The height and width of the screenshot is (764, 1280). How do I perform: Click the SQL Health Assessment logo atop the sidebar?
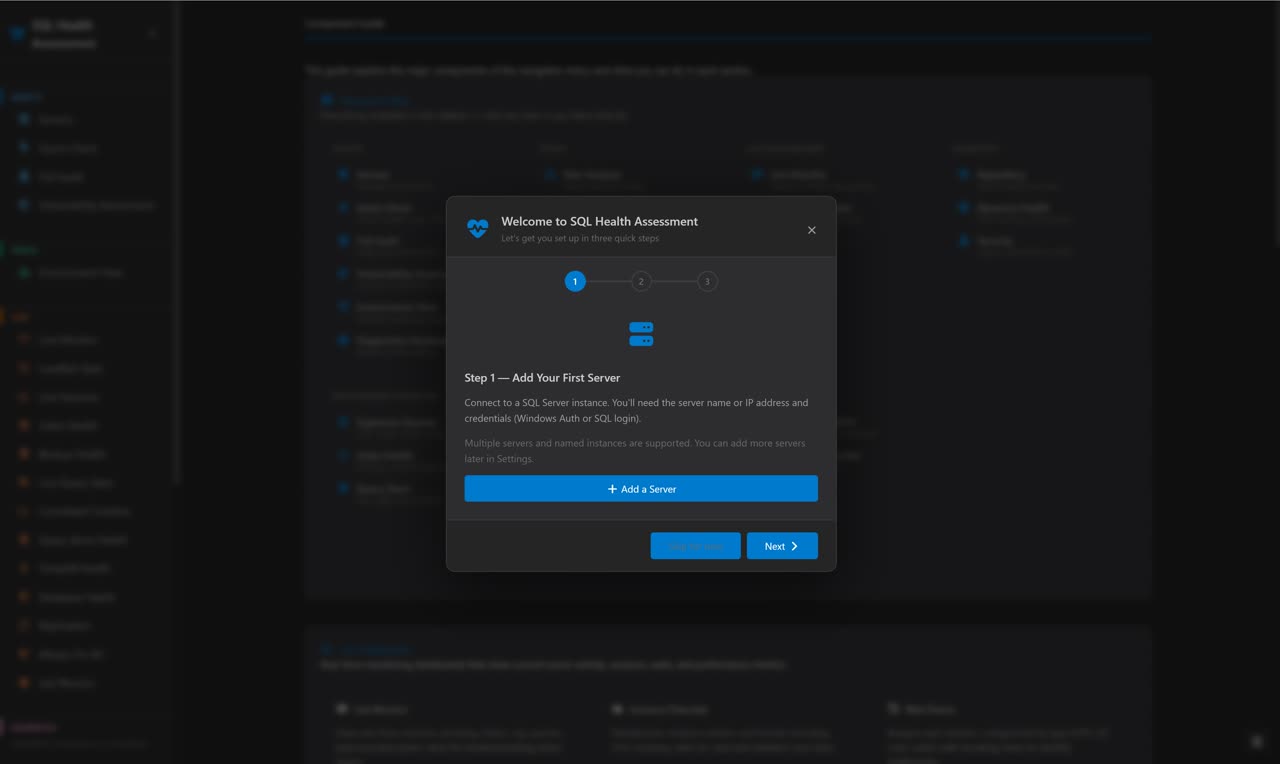pyautogui.click(x=17, y=32)
